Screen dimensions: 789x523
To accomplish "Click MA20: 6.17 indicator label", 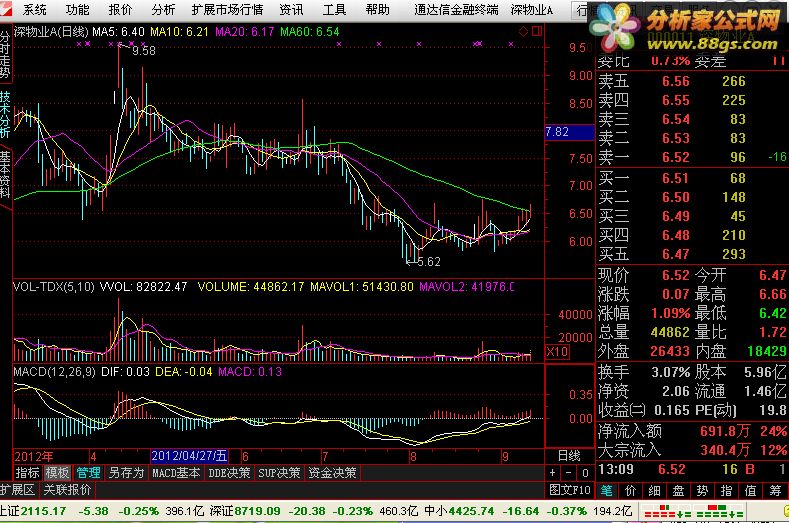I will (245, 32).
